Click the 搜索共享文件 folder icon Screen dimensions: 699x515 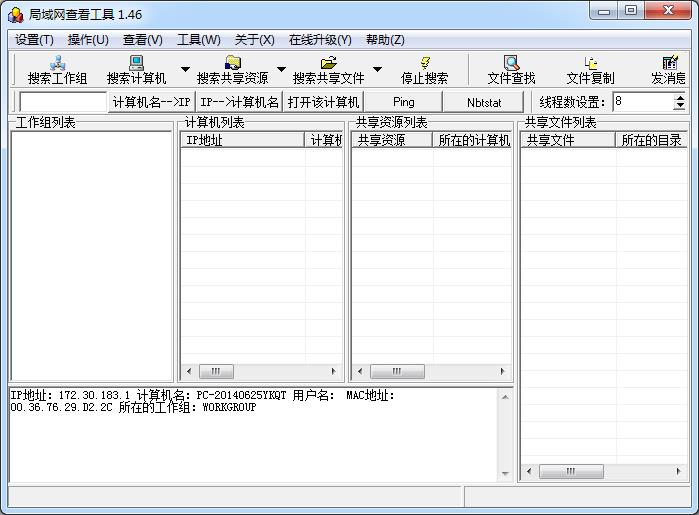click(329, 63)
